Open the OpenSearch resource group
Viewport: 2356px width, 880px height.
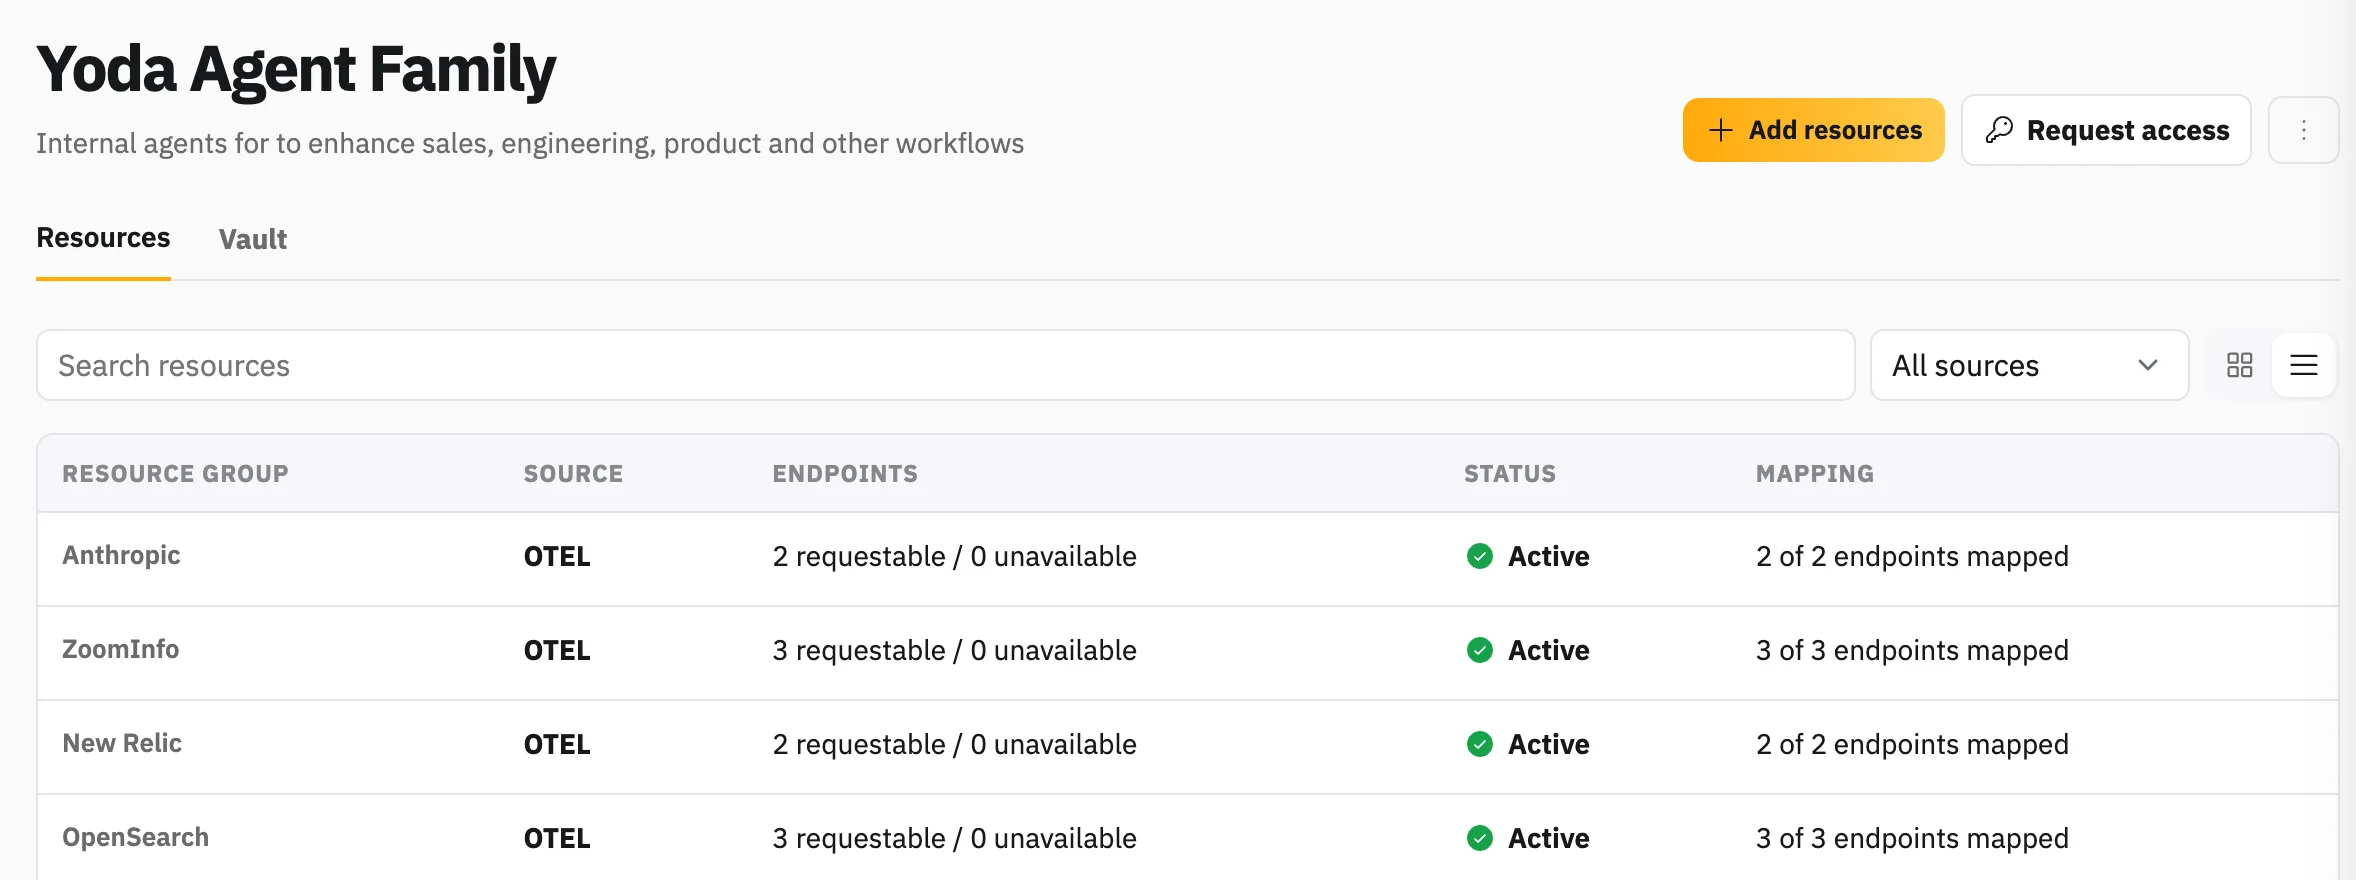tap(135, 837)
